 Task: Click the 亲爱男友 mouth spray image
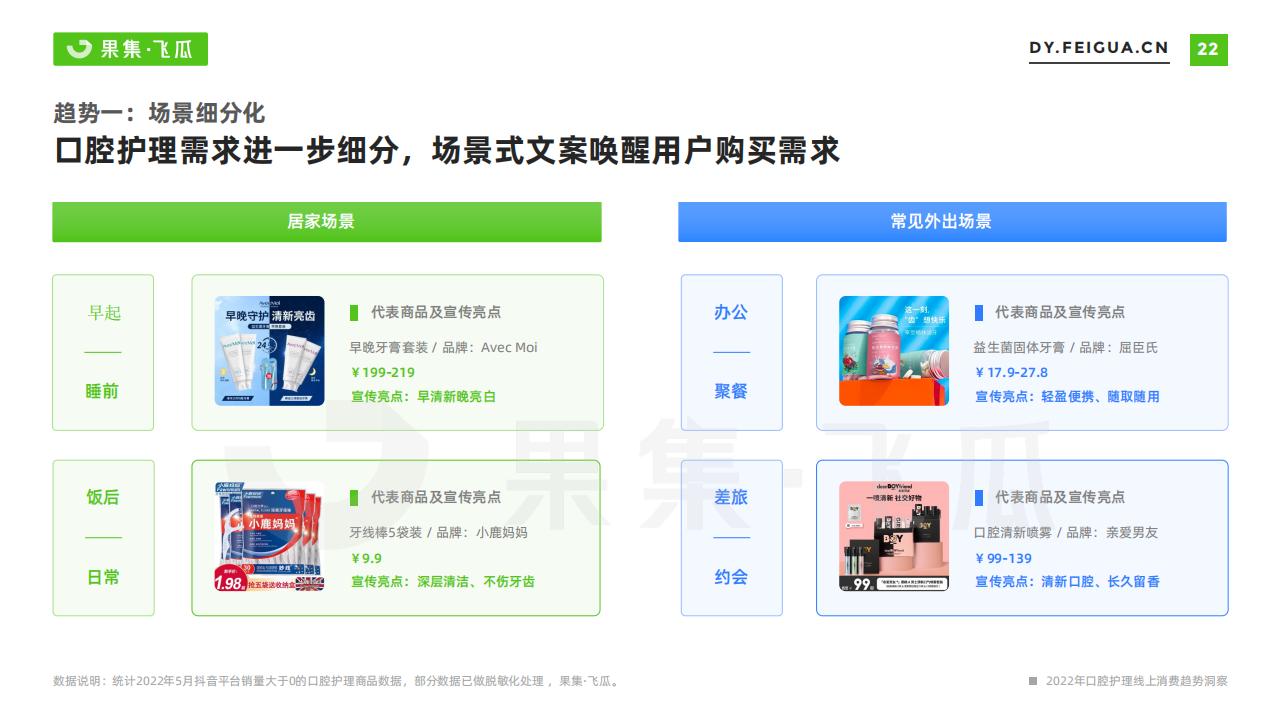click(894, 537)
